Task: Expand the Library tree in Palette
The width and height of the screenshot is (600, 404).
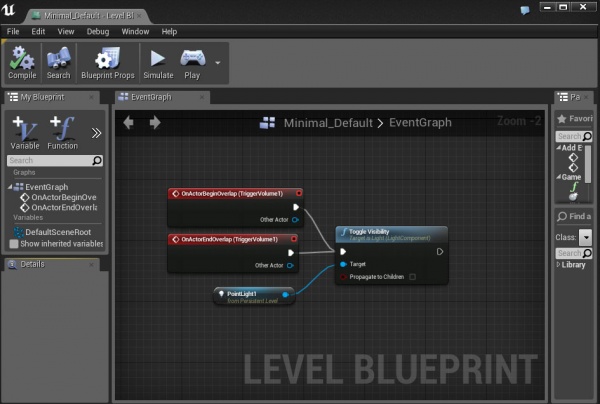Action: click(558, 264)
